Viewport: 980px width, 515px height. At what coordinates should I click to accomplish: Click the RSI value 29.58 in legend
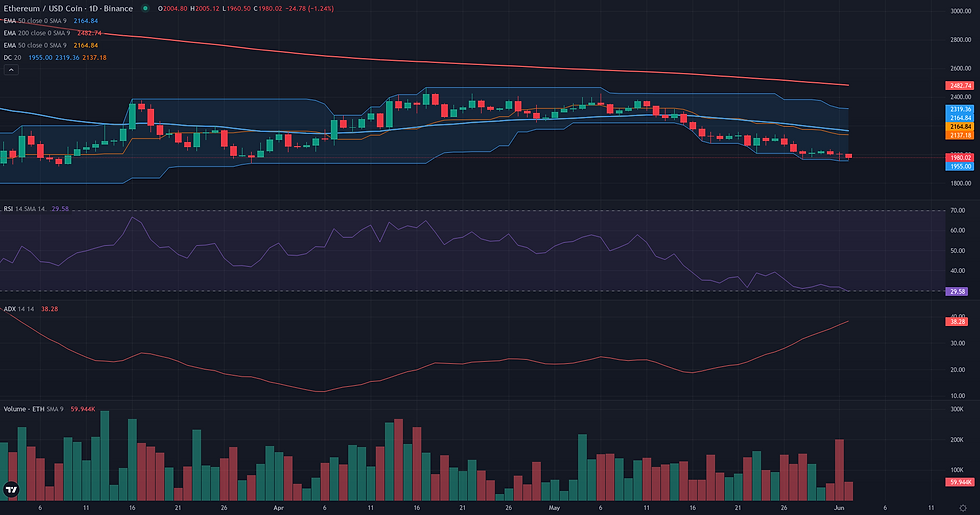(60, 209)
